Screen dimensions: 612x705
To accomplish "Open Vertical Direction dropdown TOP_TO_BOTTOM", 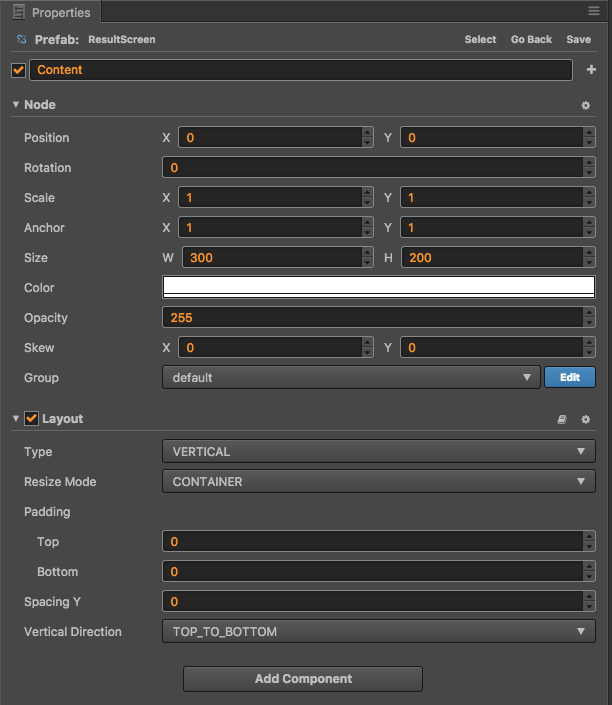I will click(379, 631).
